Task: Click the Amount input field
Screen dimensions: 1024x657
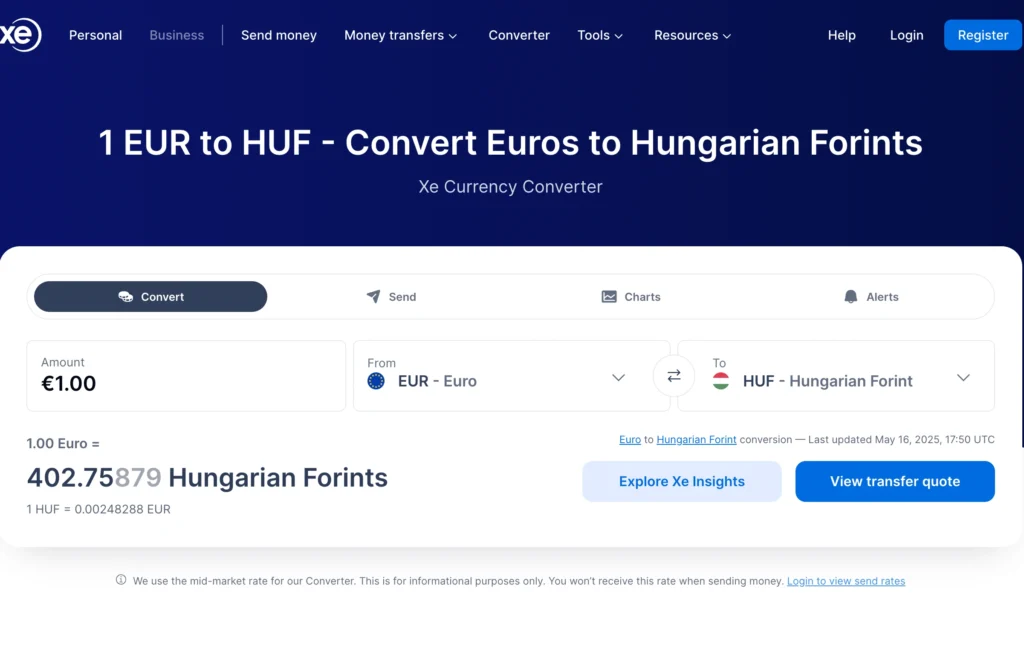Action: coord(186,376)
